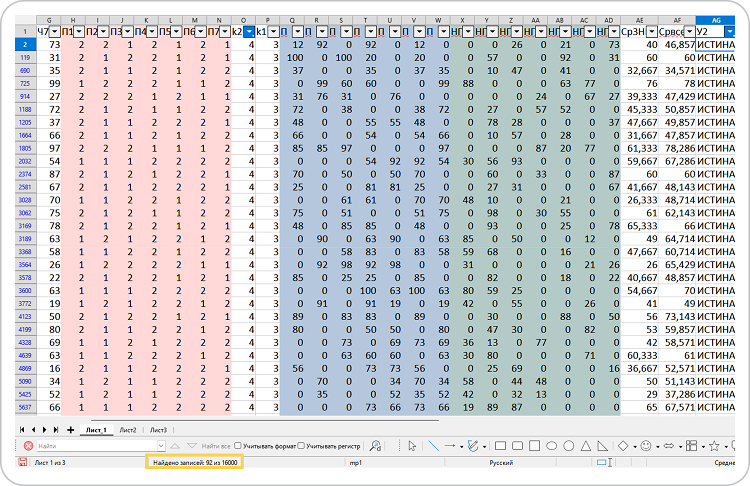Click 'Русский' language in status bar
This screenshot has height=486, width=750.
tap(501, 463)
